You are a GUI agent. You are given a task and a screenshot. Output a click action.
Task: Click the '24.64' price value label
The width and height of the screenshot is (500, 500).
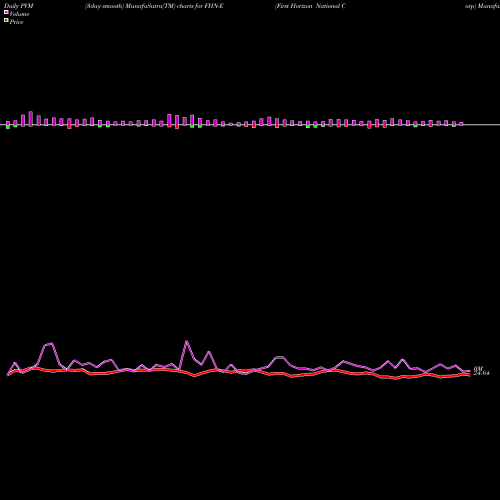coord(481,373)
